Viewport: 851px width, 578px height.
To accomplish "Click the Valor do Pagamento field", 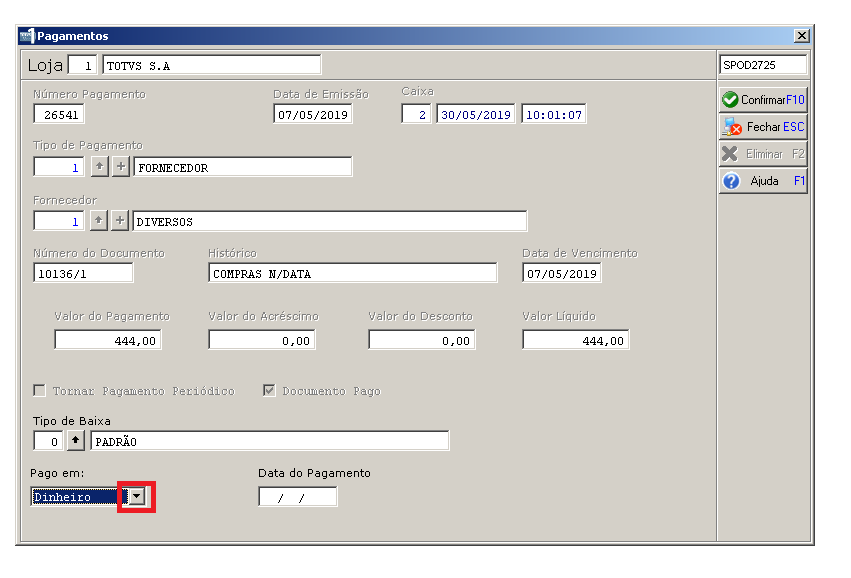I will click(108, 340).
